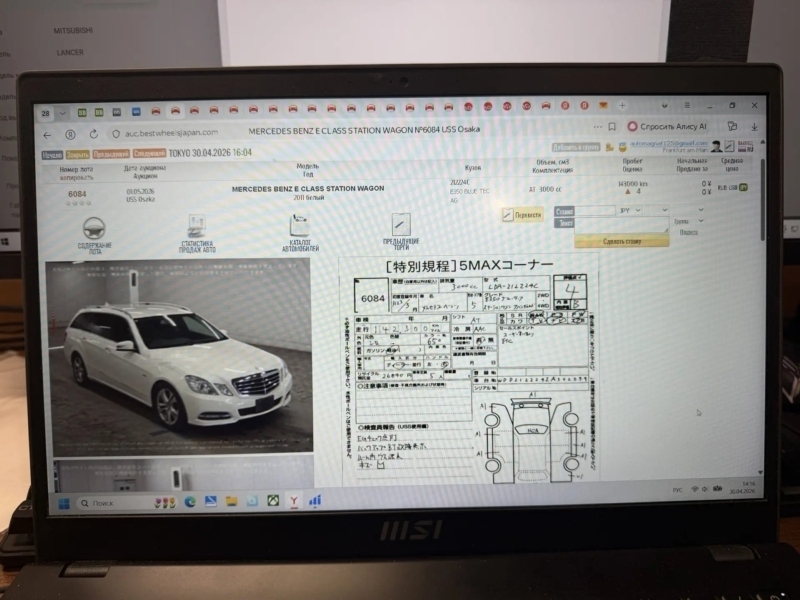The width and height of the screenshot is (800, 600).
Task: Open the main white Mercedes photo
Action: point(180,357)
